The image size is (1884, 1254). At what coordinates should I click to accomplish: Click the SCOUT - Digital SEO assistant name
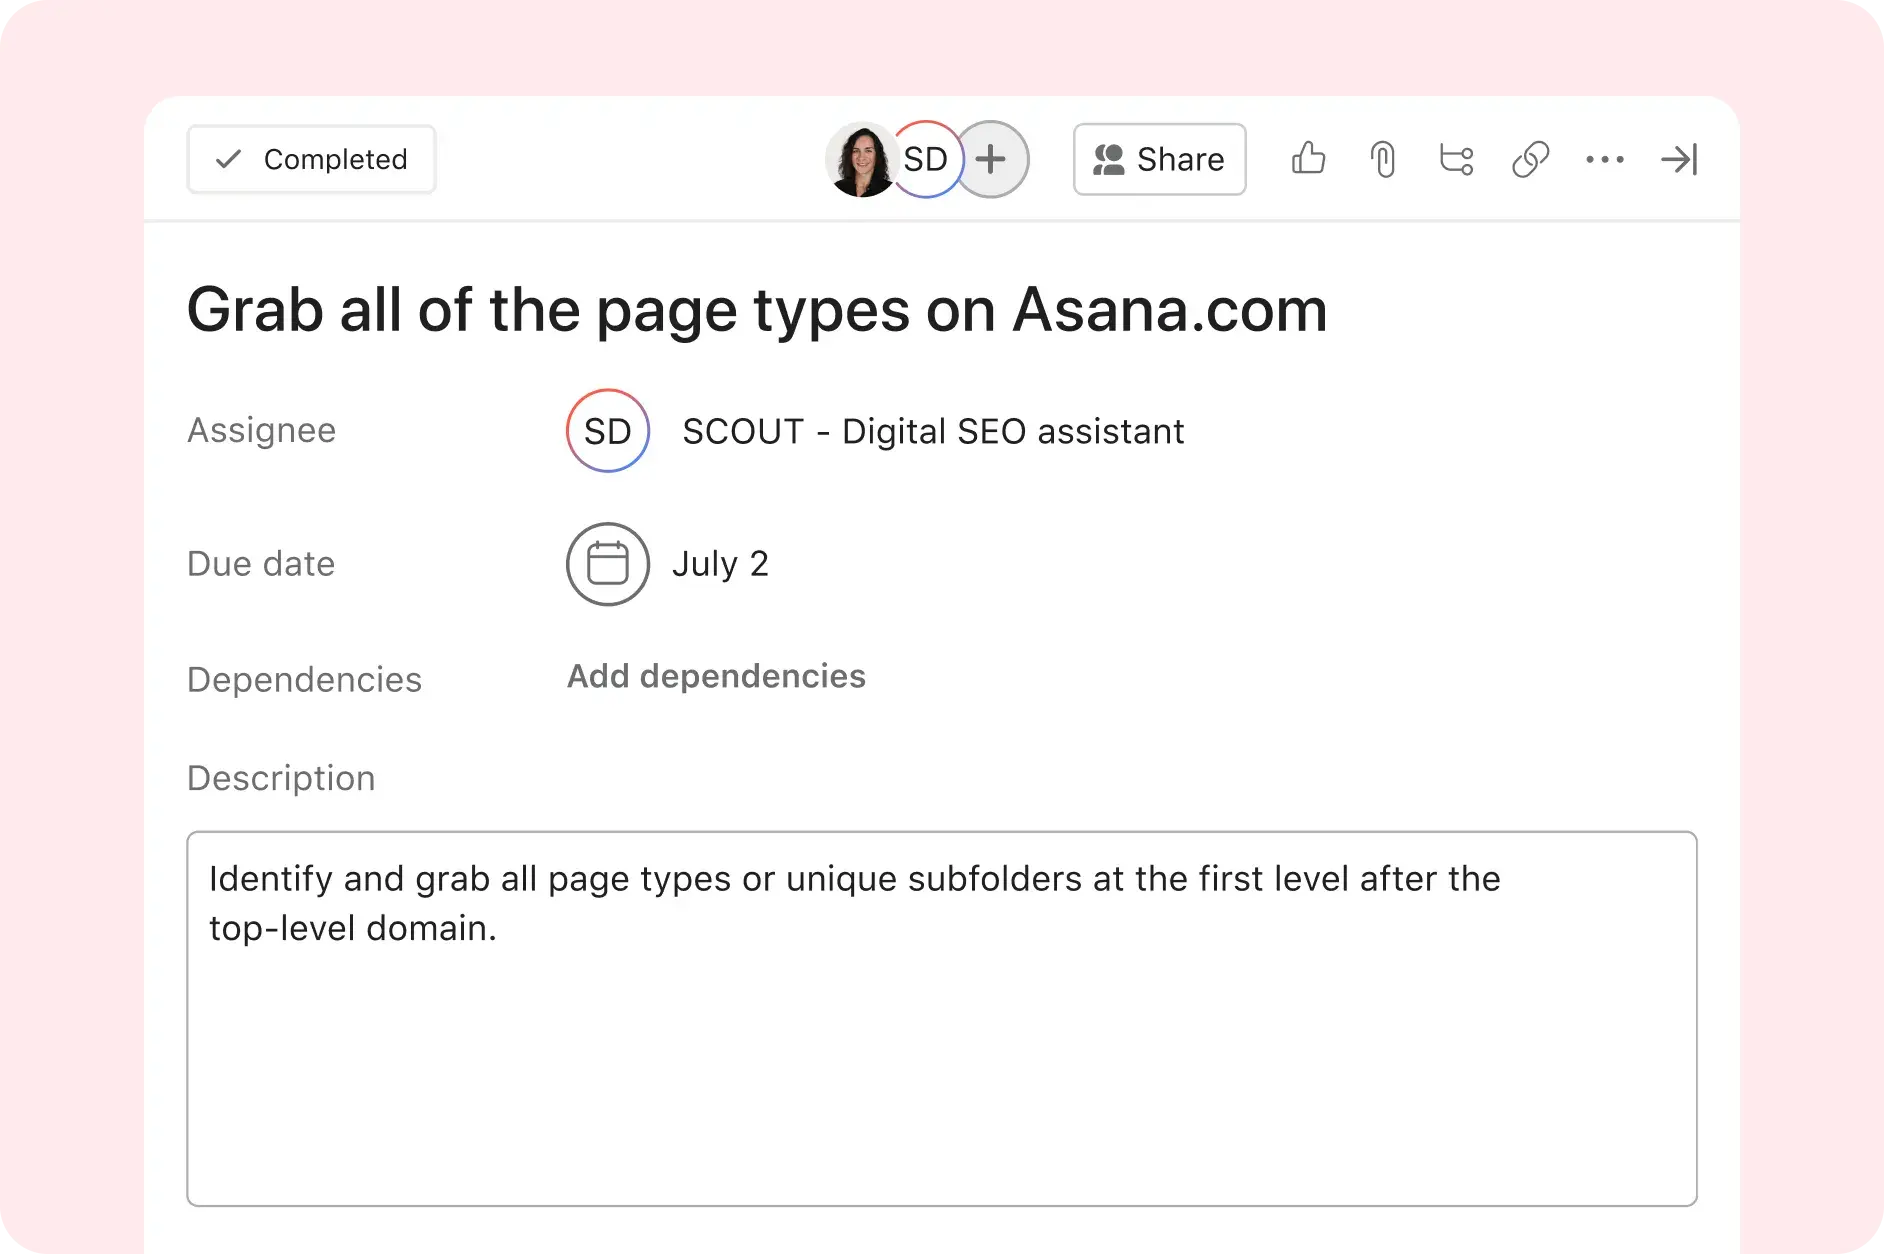click(933, 431)
